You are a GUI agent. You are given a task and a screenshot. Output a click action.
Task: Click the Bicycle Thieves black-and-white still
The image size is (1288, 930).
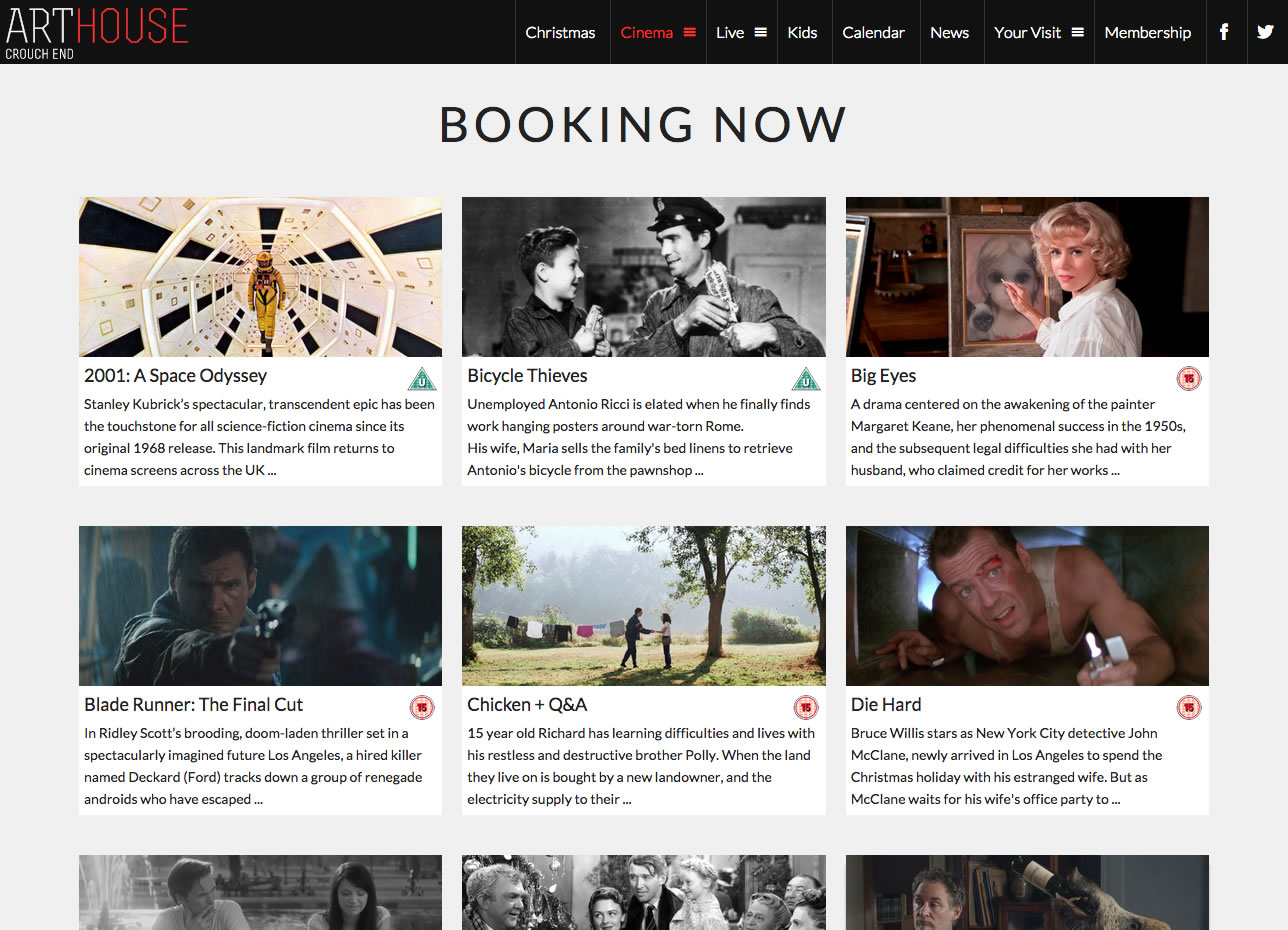tap(644, 277)
